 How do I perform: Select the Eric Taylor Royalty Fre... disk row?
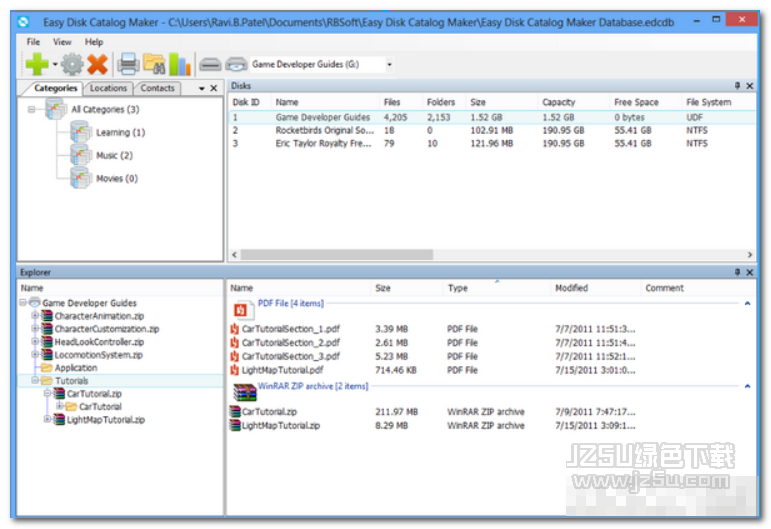click(492, 144)
